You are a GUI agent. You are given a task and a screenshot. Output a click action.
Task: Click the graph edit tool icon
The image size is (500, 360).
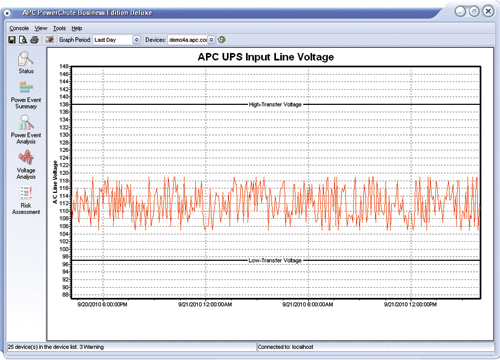coord(50,40)
